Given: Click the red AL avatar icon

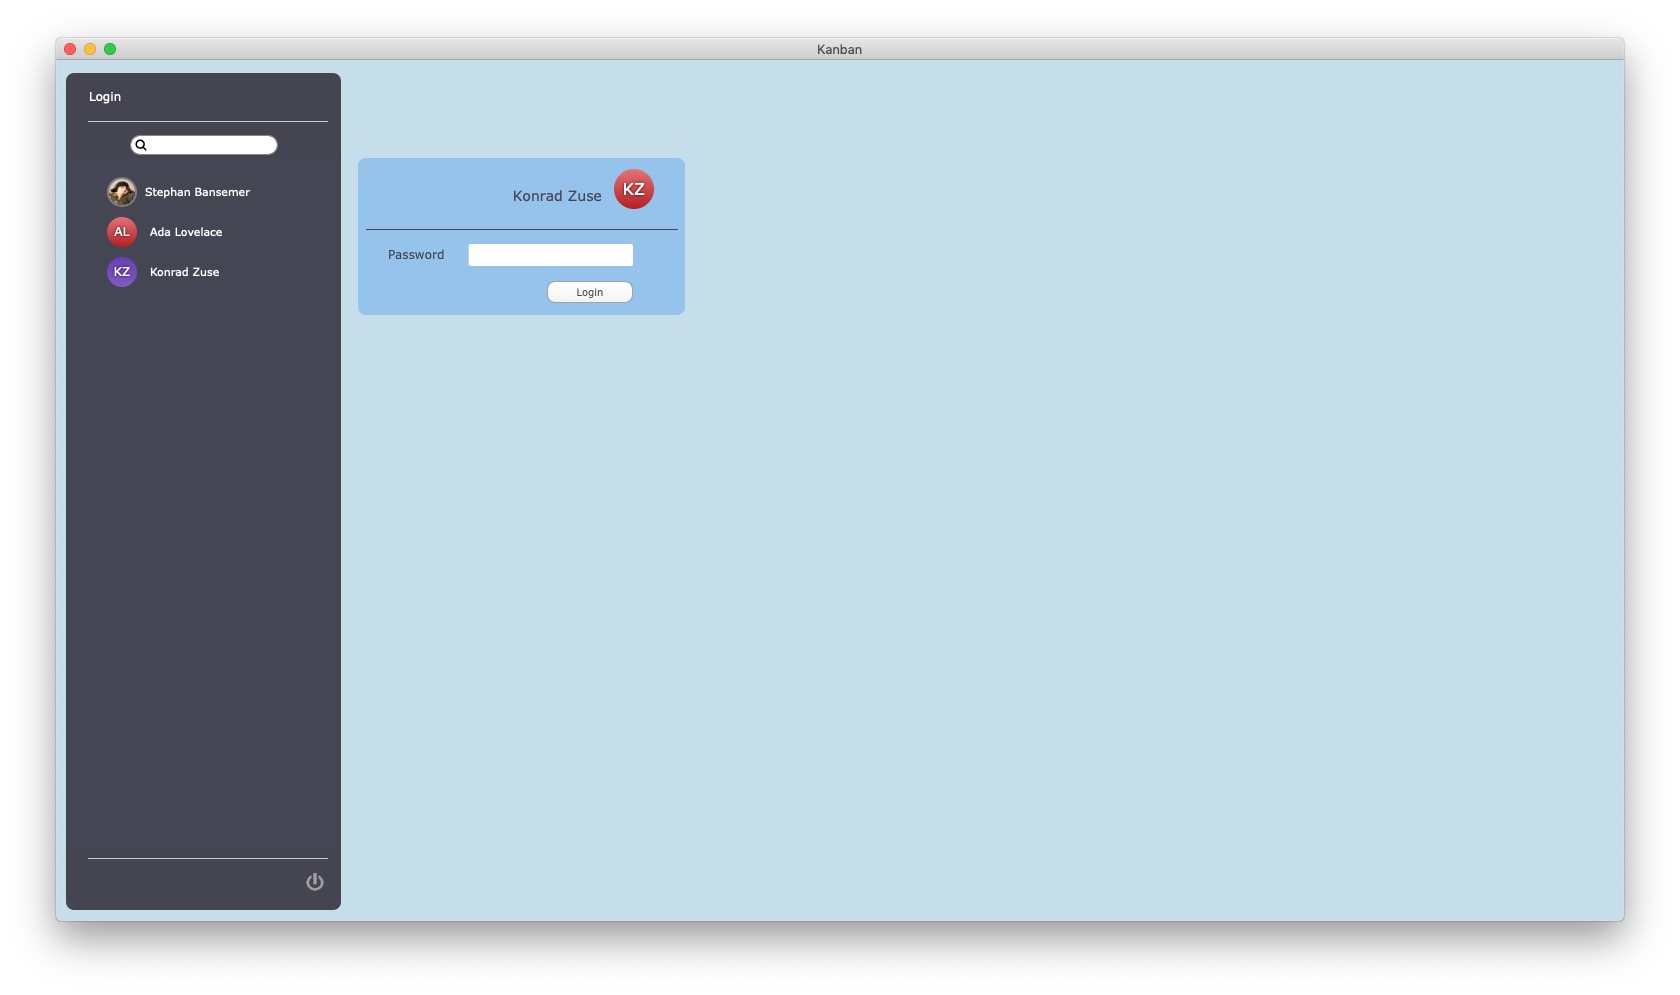Looking at the screenshot, I should (122, 232).
